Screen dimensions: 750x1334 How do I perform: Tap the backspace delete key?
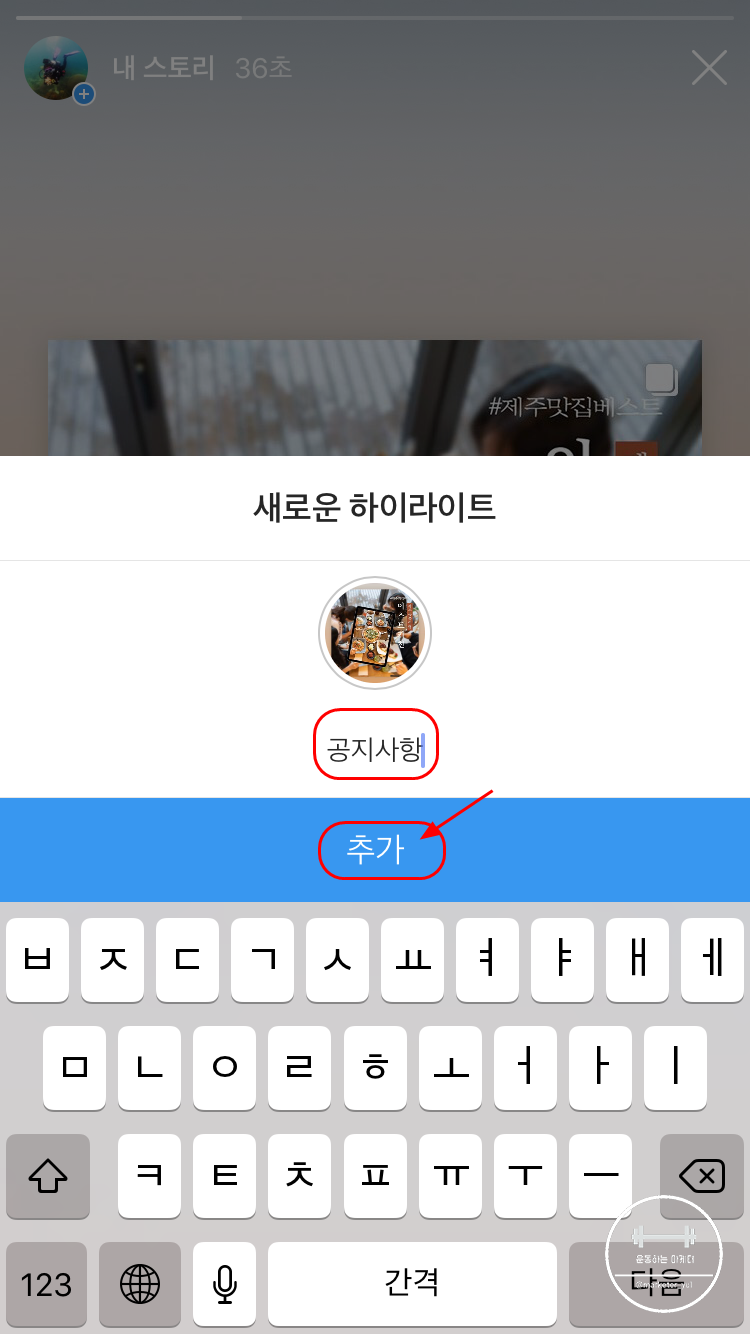pos(702,1176)
